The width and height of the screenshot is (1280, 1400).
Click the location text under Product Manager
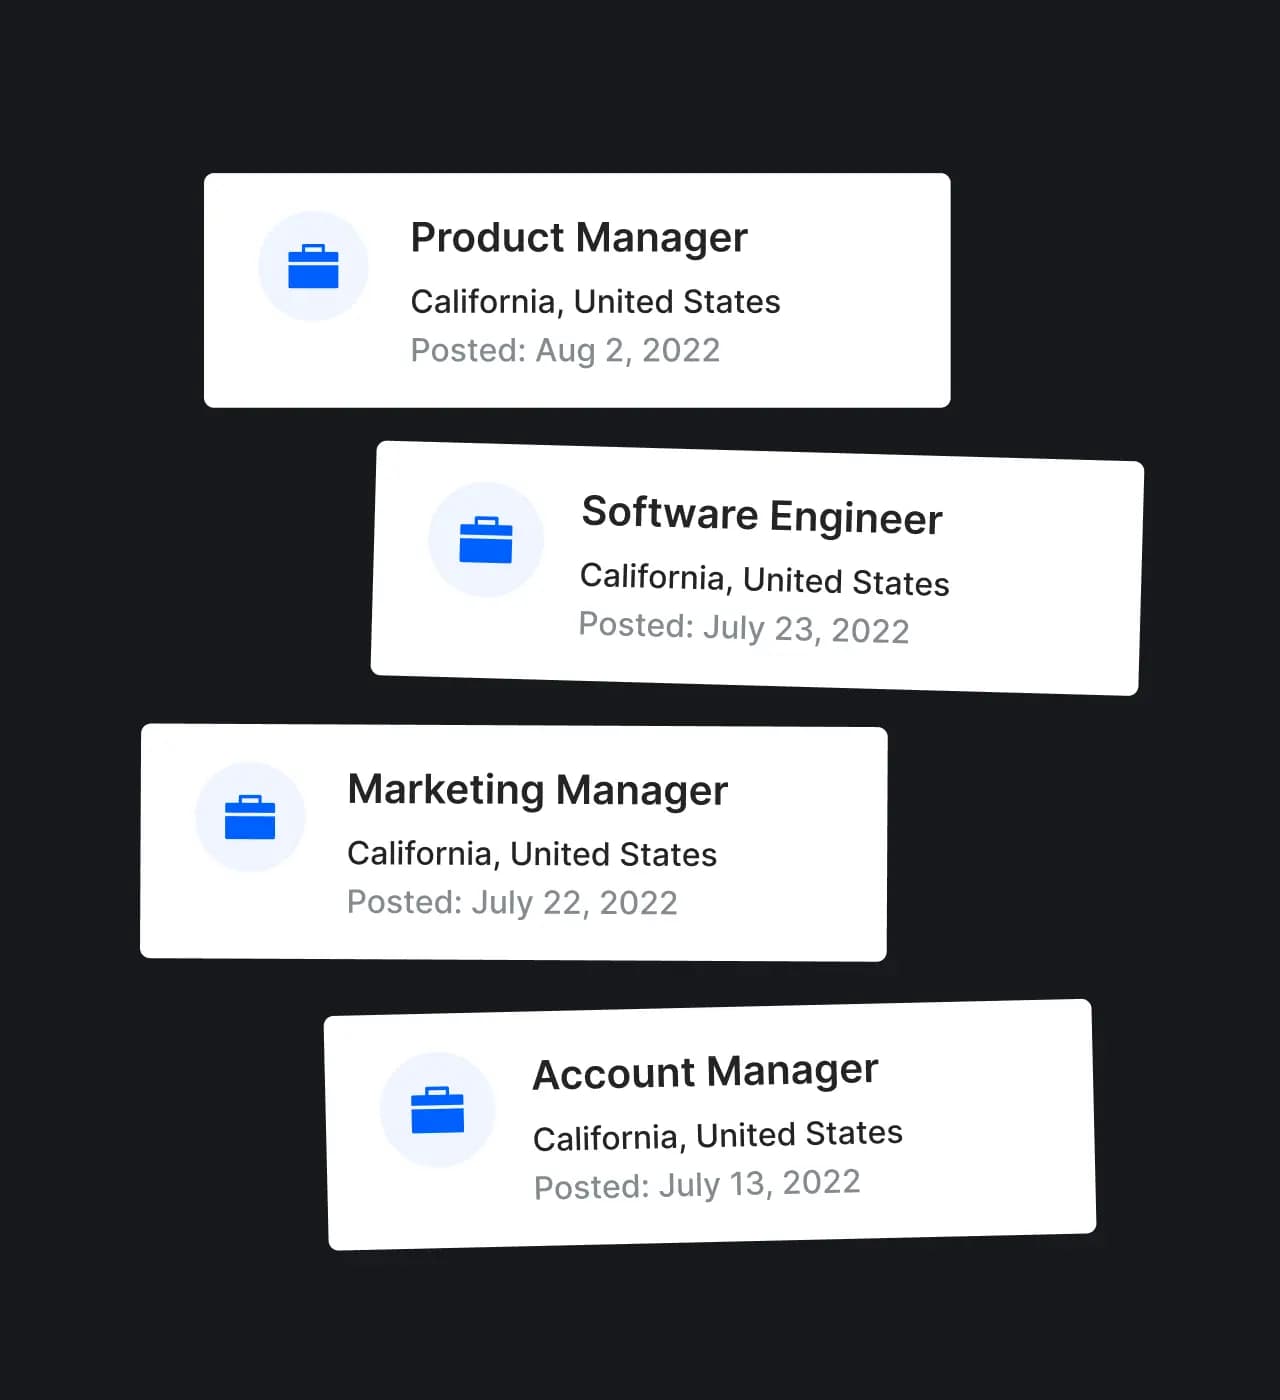tap(595, 301)
